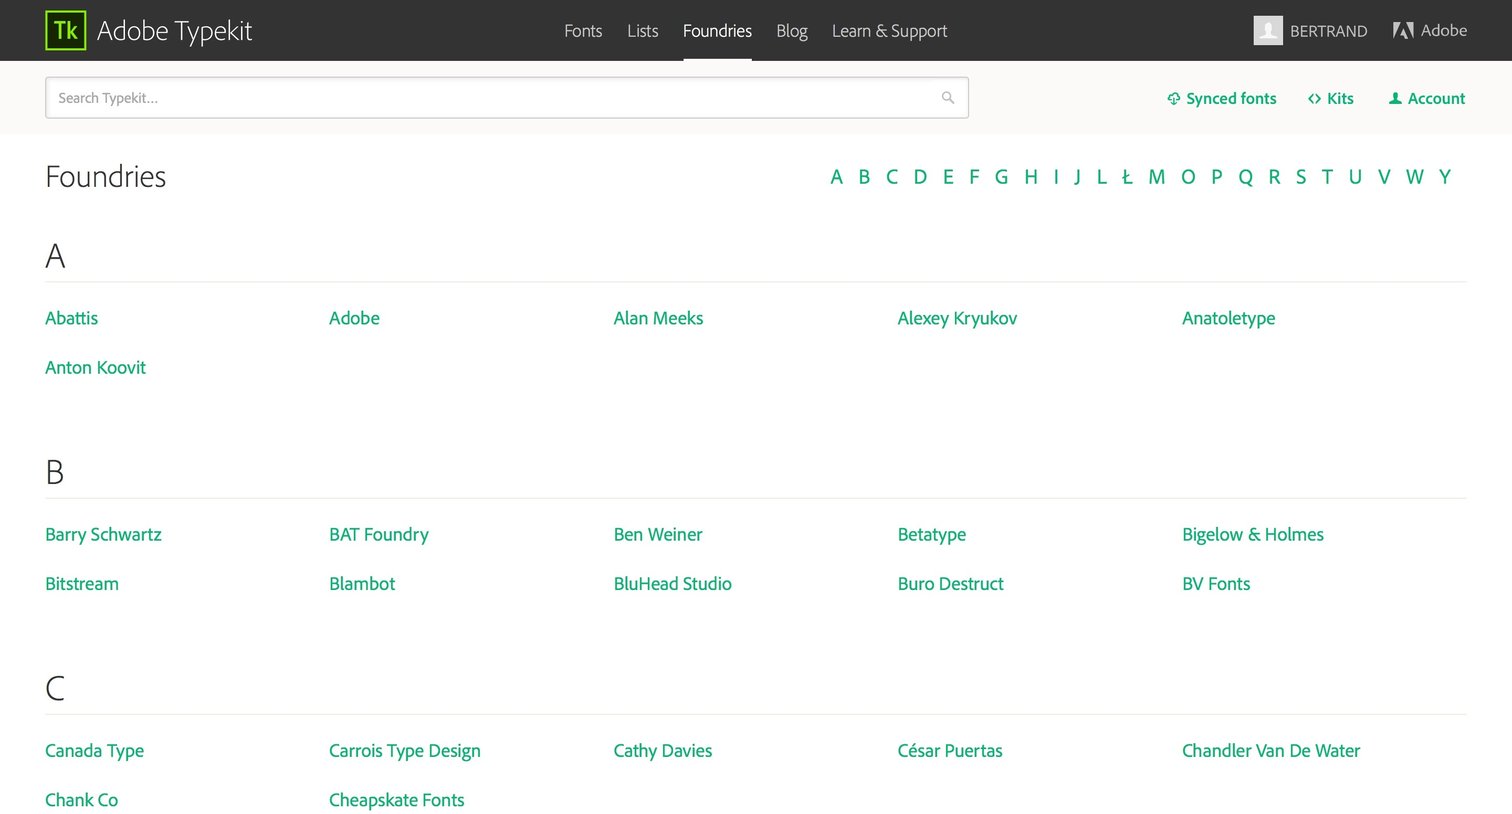Click the search magnifier icon
This screenshot has height=814, width=1512.
tap(948, 98)
